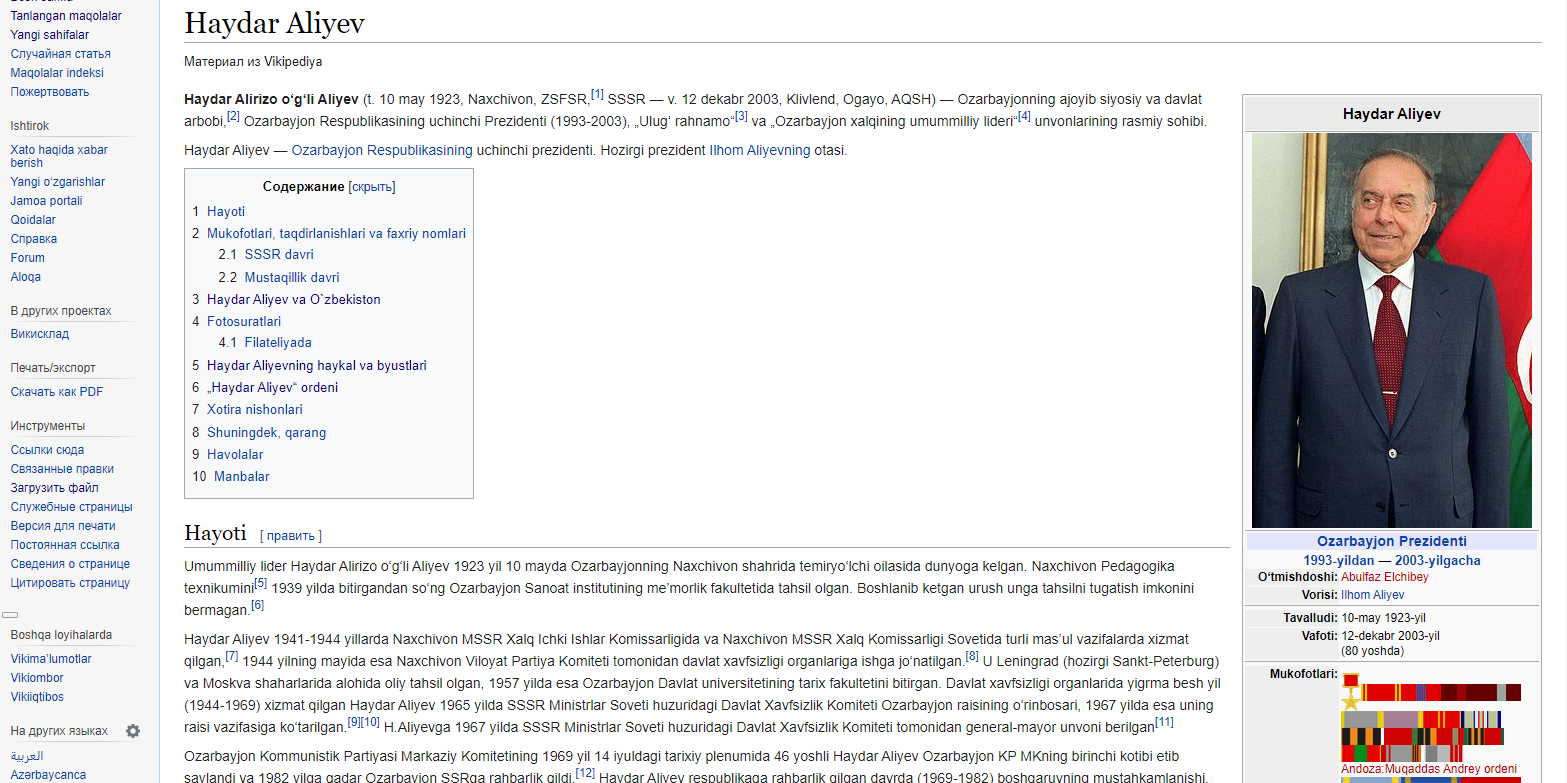The height and width of the screenshot is (783, 1567).
Task: Open 'Yangi sahifalar' sidebar link
Action: coord(50,35)
